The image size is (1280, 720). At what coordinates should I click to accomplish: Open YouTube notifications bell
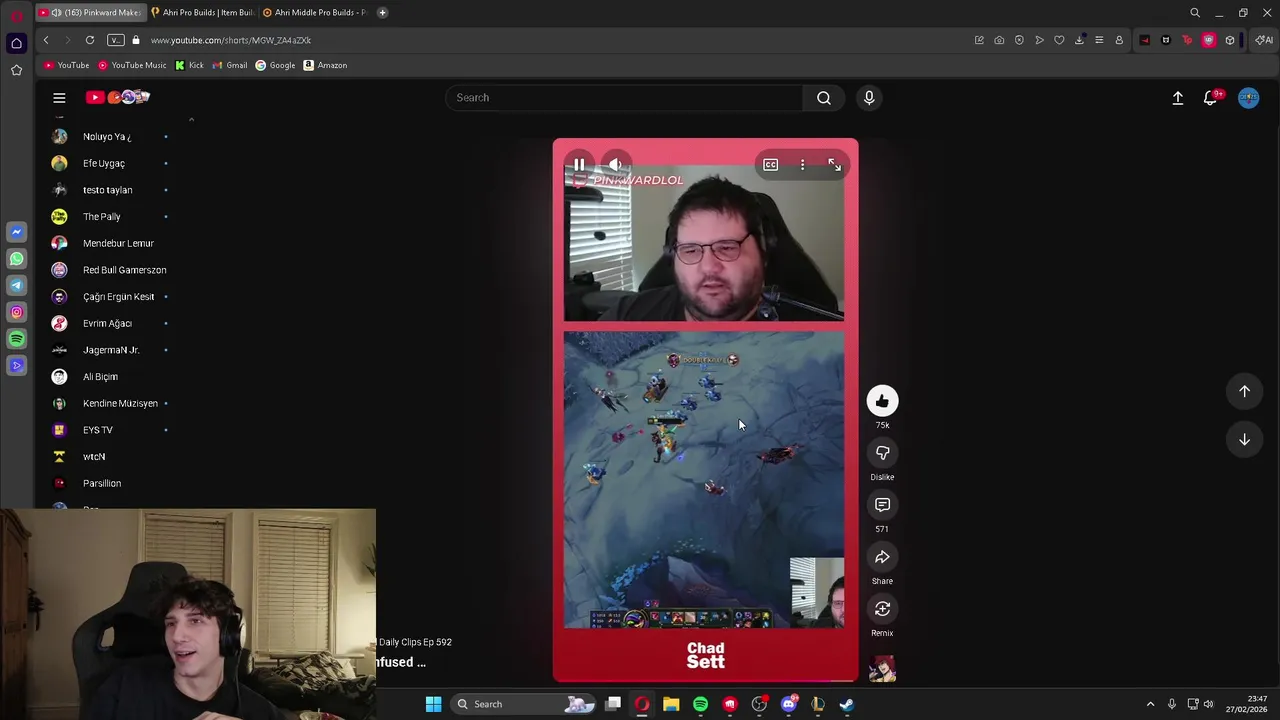pyautogui.click(x=1211, y=97)
